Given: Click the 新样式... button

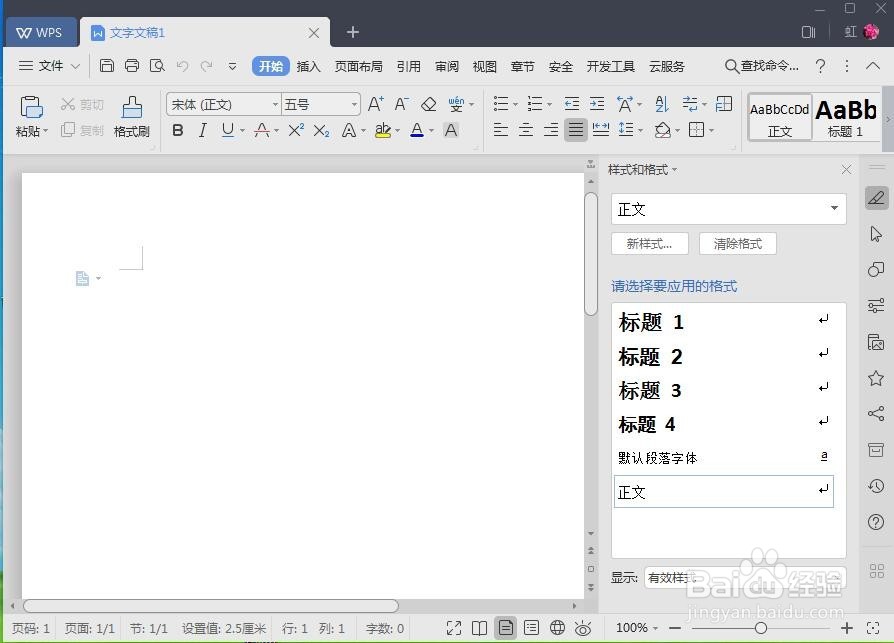Looking at the screenshot, I should click(x=649, y=244).
